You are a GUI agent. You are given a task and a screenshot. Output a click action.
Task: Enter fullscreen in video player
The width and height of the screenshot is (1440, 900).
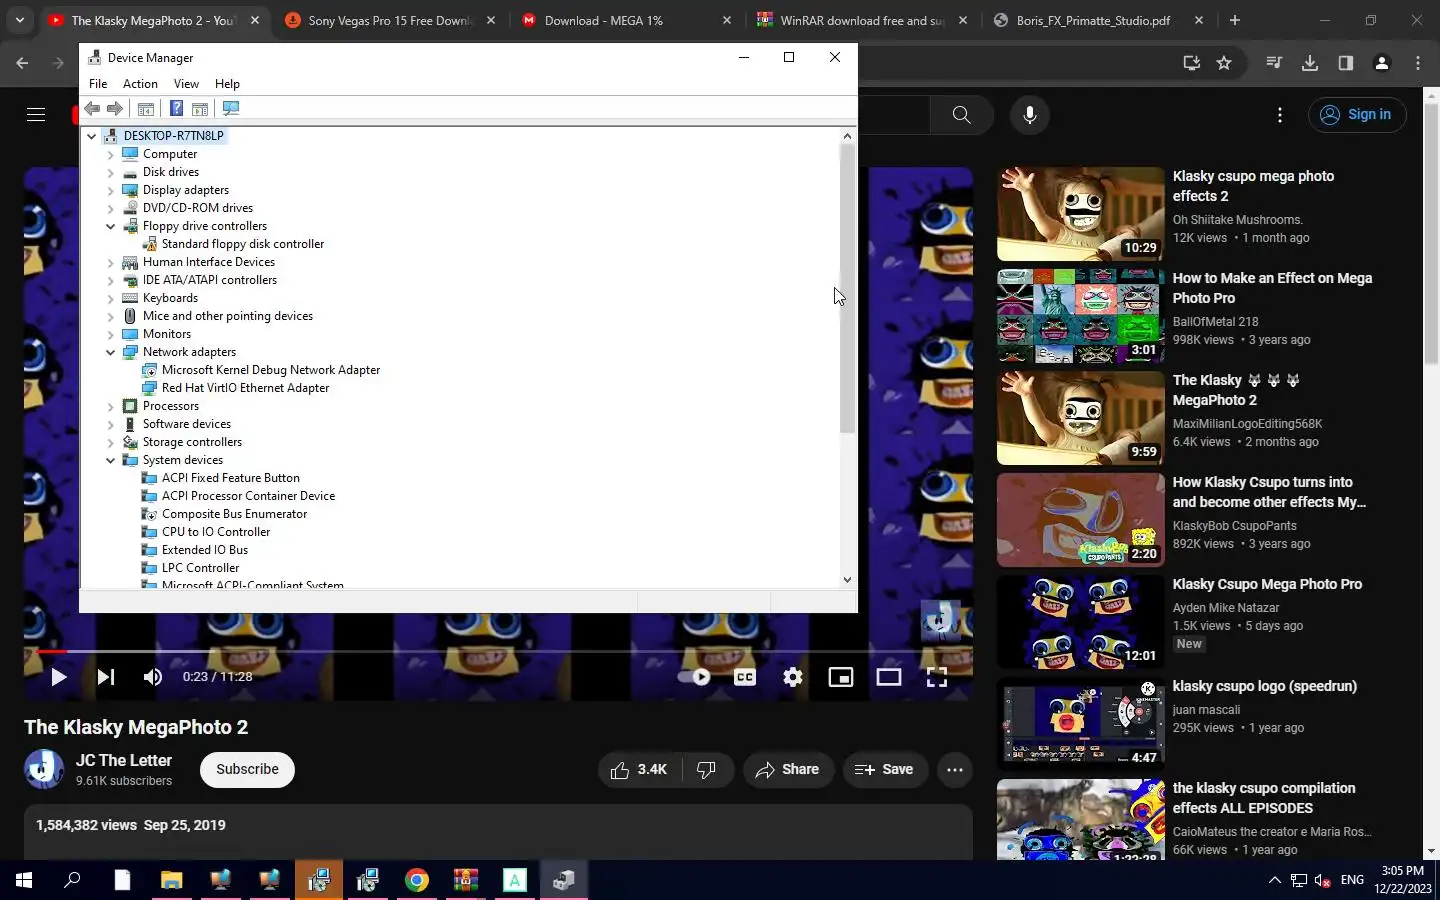[937, 677]
